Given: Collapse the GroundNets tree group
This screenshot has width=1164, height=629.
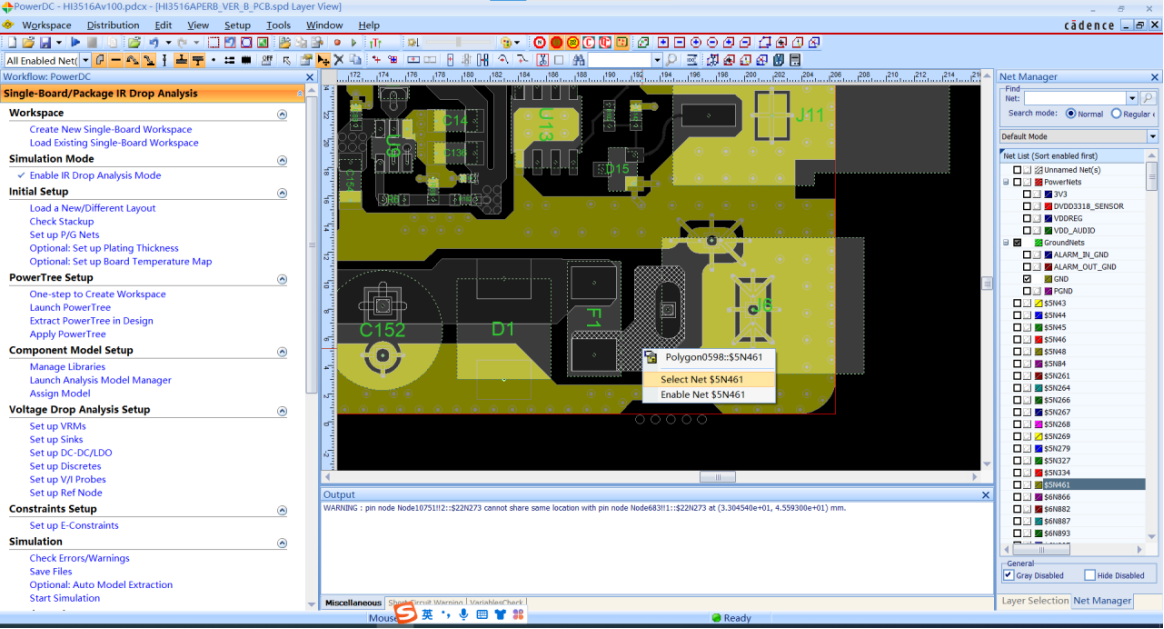Looking at the screenshot, I should click(x=1007, y=243).
